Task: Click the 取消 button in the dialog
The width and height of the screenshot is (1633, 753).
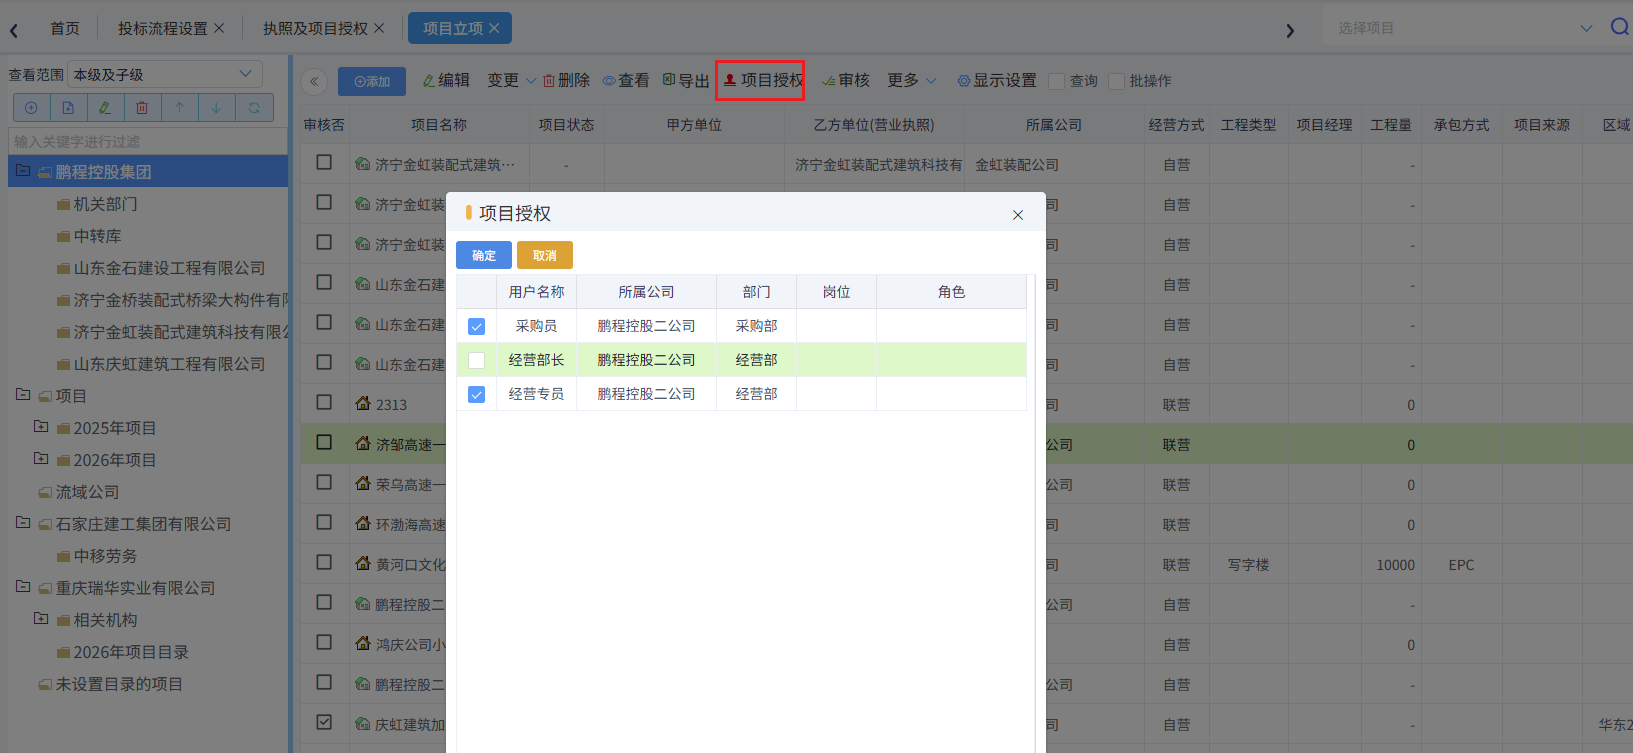Action: (545, 256)
